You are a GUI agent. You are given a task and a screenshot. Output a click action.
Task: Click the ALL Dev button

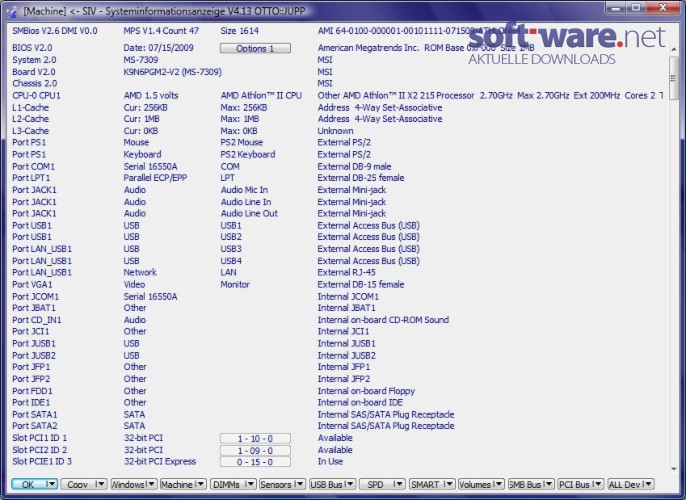(x=624, y=484)
